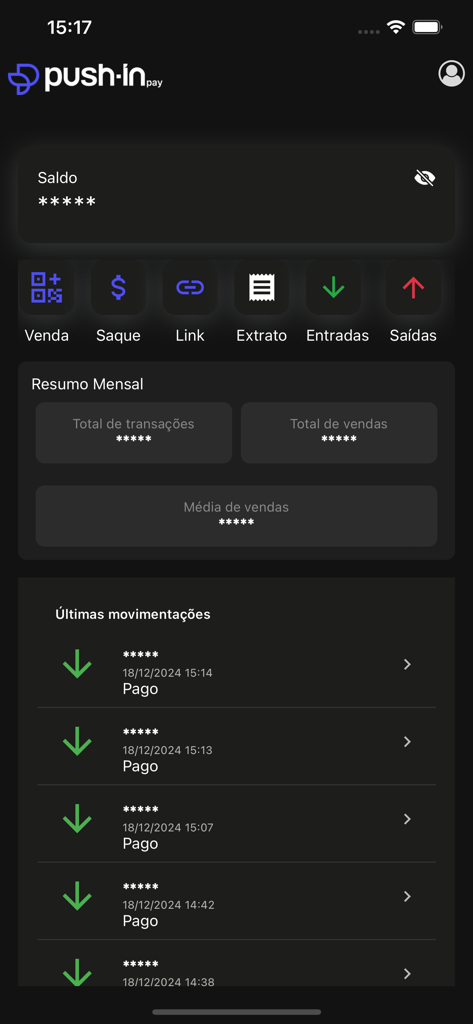473x1024 pixels.
Task: Select date text 18/12/2024 14:38
Action: click(169, 982)
